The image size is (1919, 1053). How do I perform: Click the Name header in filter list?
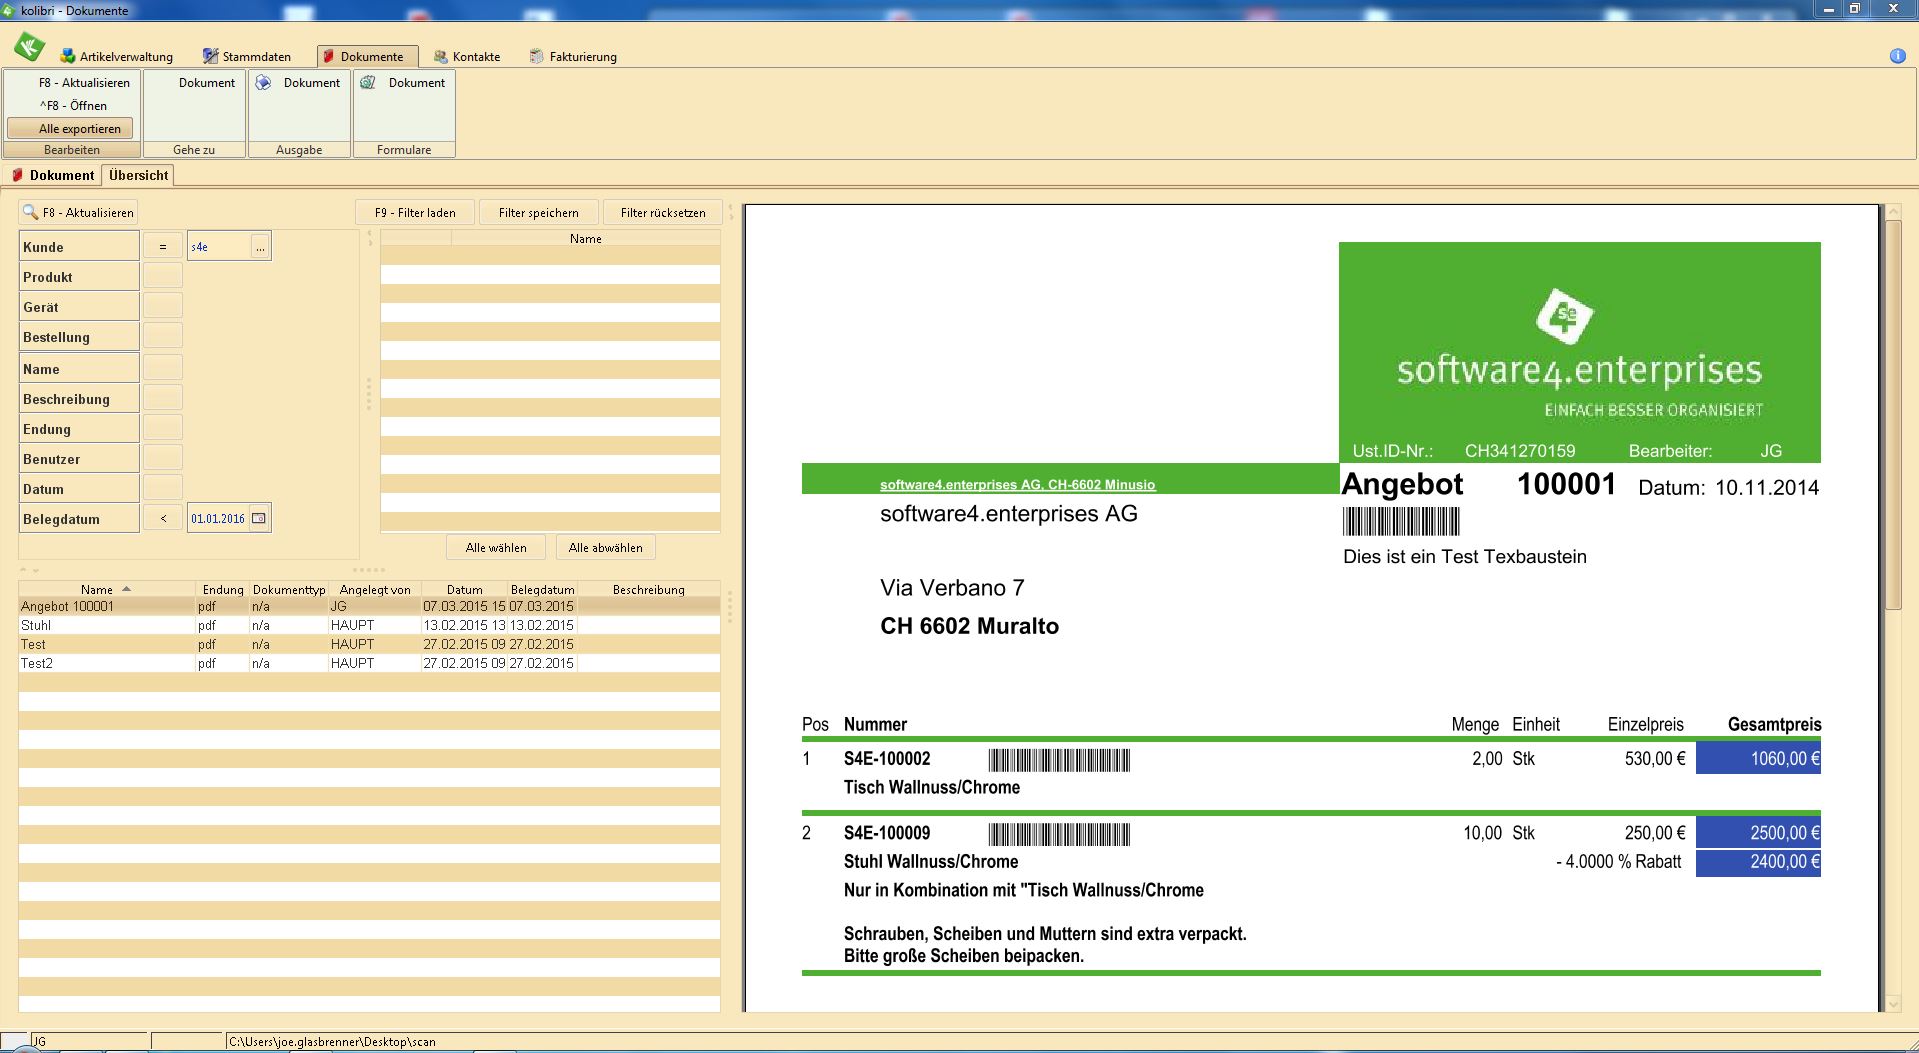[x=586, y=238]
